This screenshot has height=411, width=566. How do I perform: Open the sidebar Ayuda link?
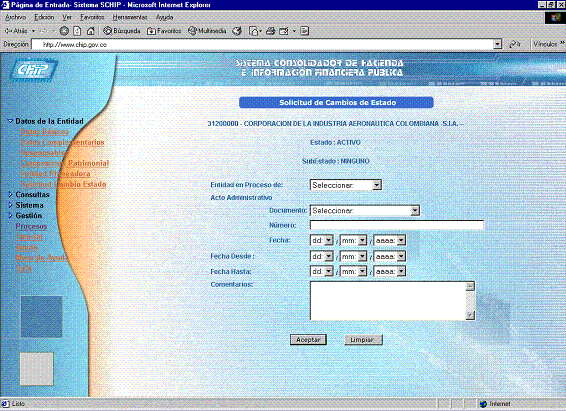click(26, 247)
